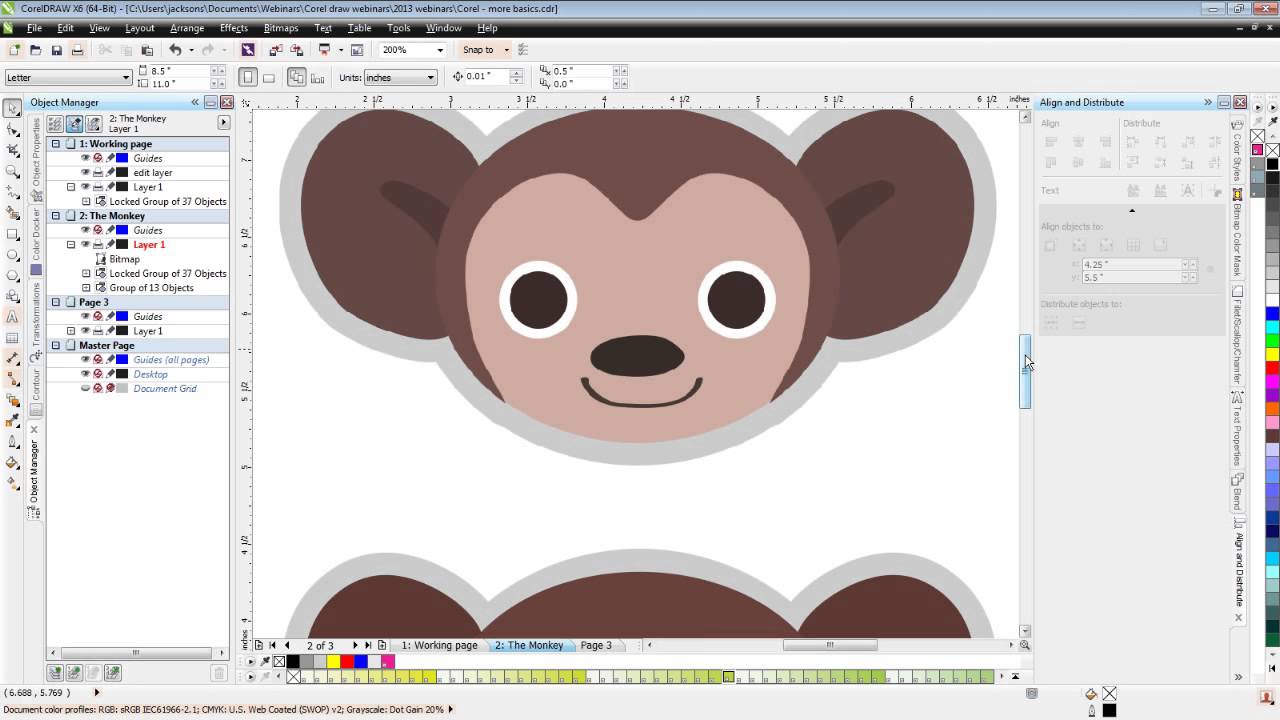Select the Crop tool in the toolbox

(13, 151)
